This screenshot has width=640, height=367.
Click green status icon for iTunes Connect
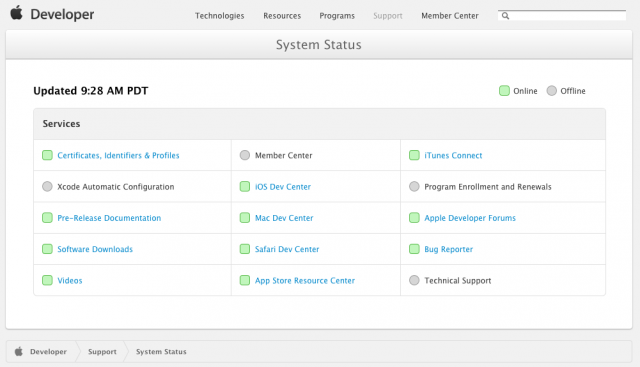pos(414,155)
